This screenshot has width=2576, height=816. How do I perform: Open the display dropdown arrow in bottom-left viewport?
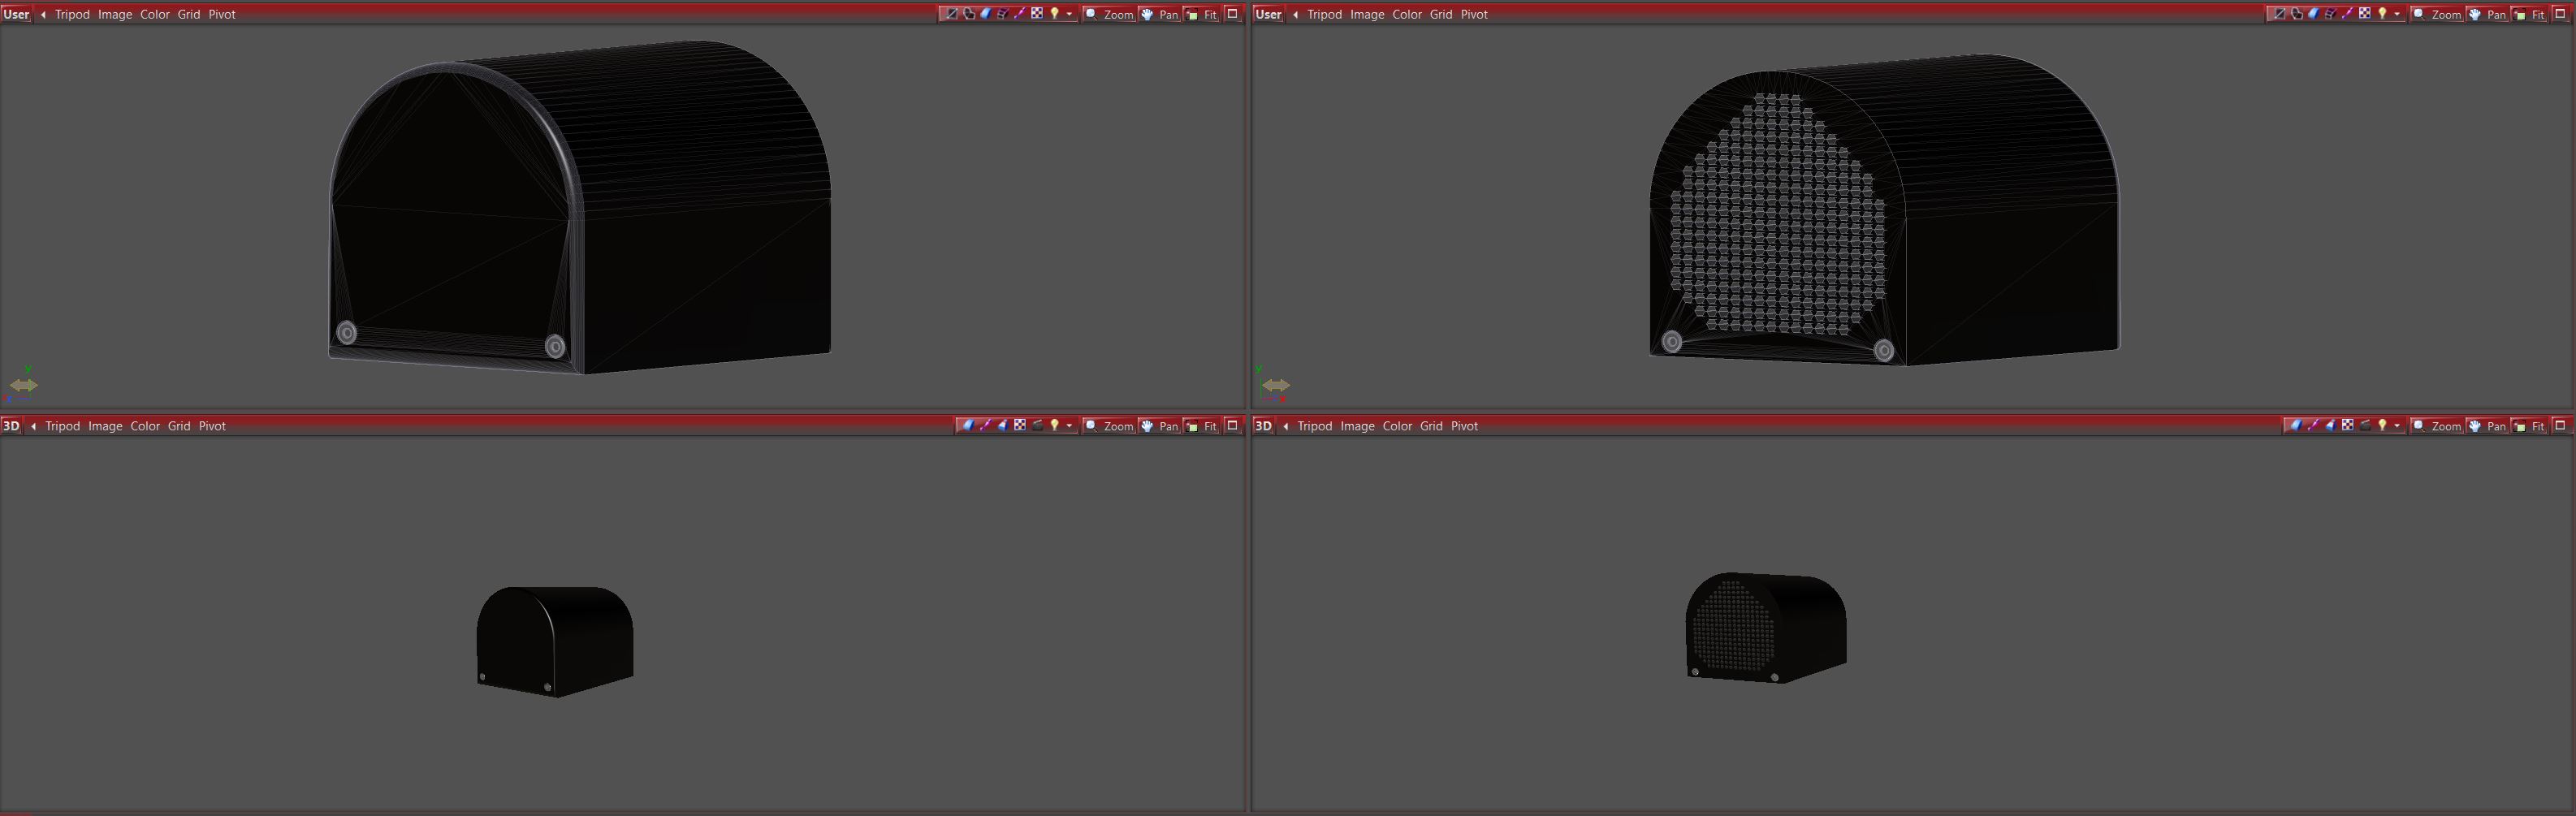(1069, 426)
